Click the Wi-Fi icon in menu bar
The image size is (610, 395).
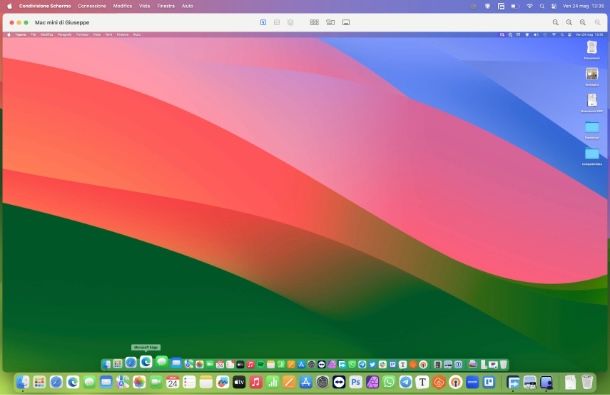tap(529, 6)
